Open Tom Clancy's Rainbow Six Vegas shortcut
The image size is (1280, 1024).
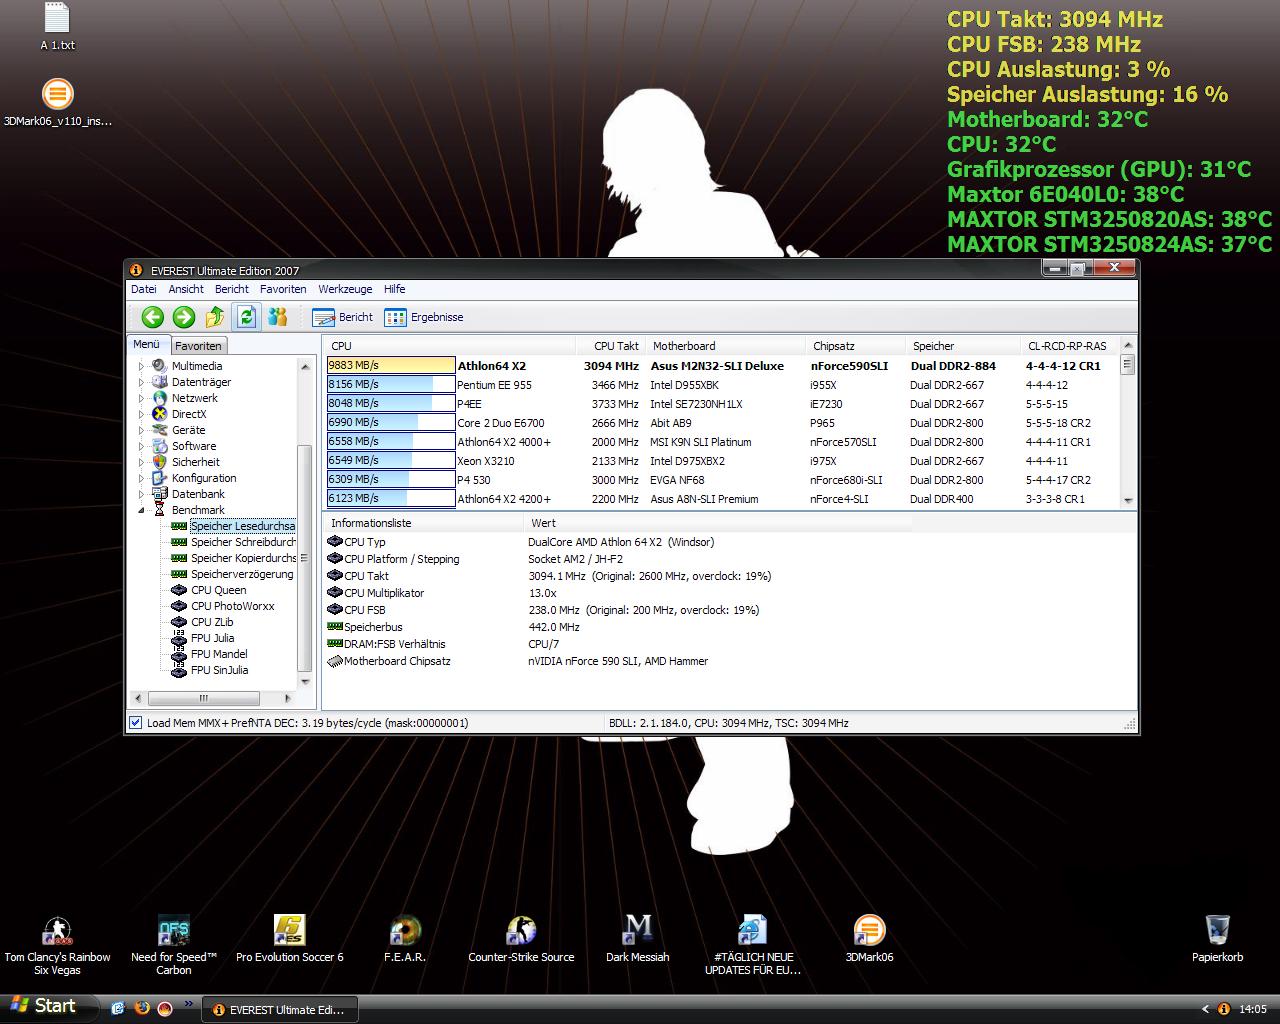point(57,945)
